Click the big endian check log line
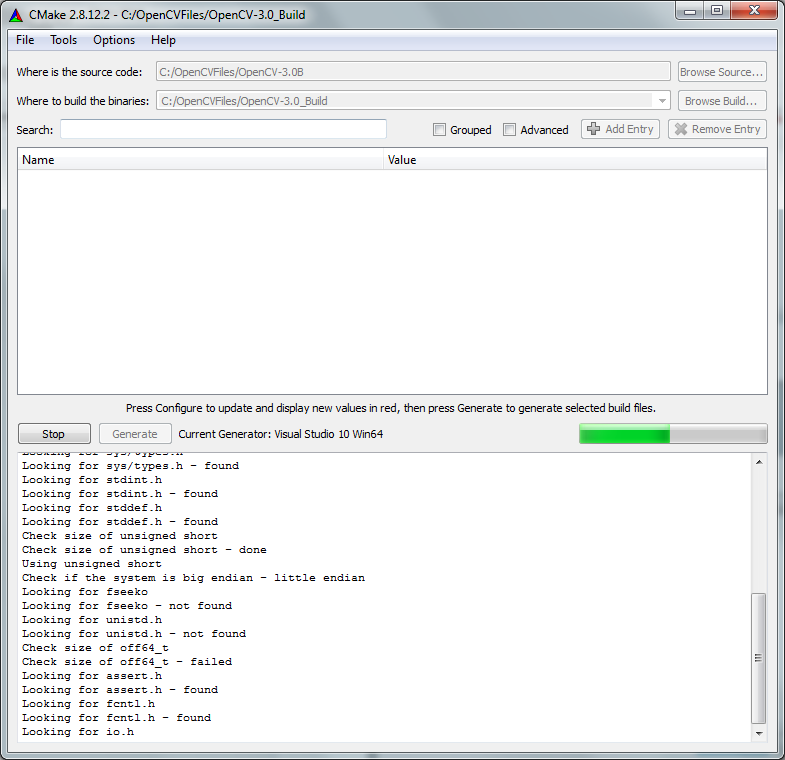Screen dimensions: 785x760 [193, 578]
